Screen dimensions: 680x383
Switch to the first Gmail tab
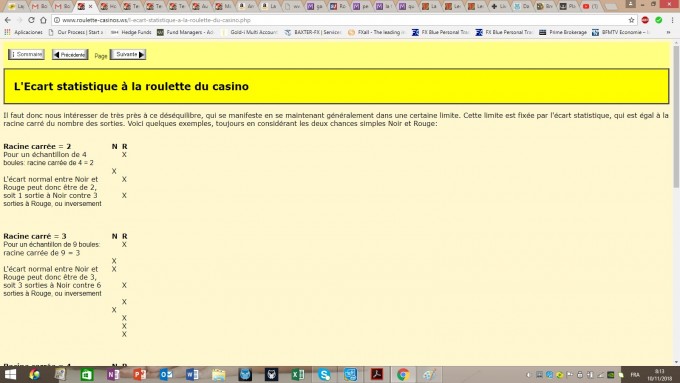tap(39, 6)
